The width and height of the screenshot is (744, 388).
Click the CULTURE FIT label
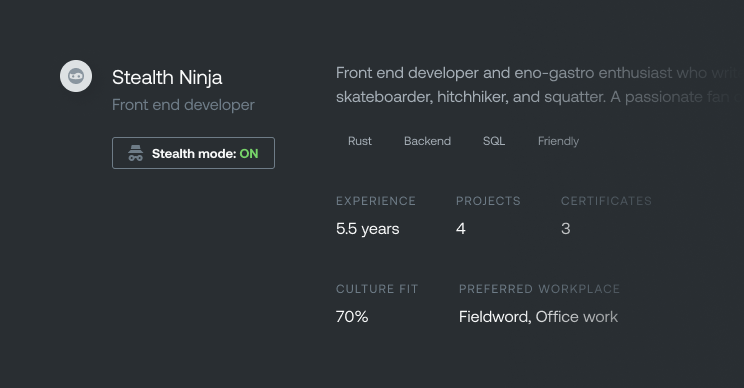click(x=377, y=289)
